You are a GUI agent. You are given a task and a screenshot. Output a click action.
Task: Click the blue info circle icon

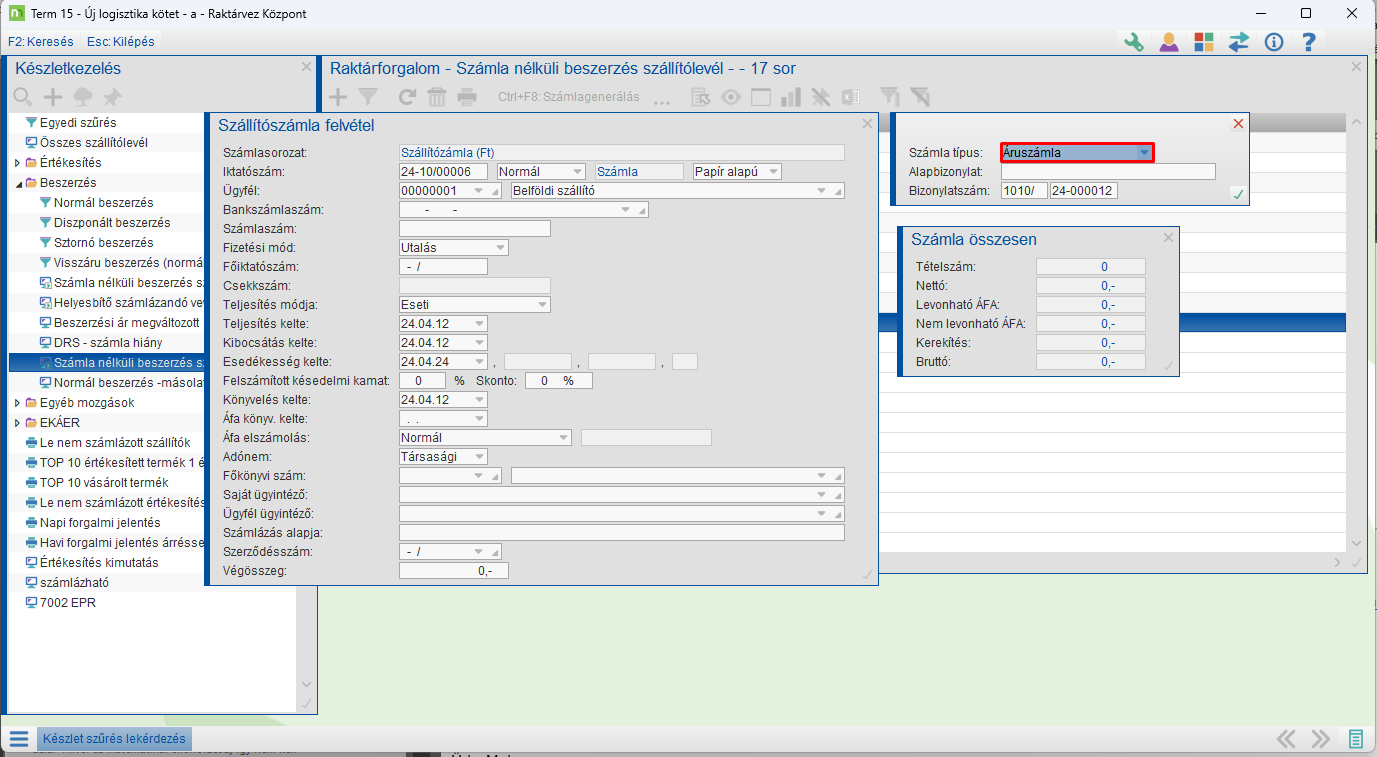(x=1274, y=42)
